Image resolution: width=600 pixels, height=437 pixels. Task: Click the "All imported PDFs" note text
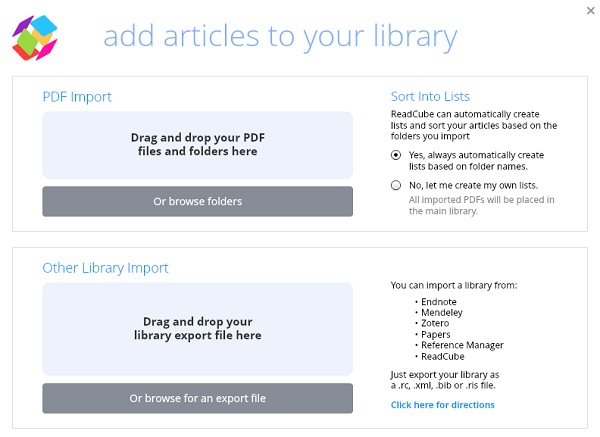point(467,205)
